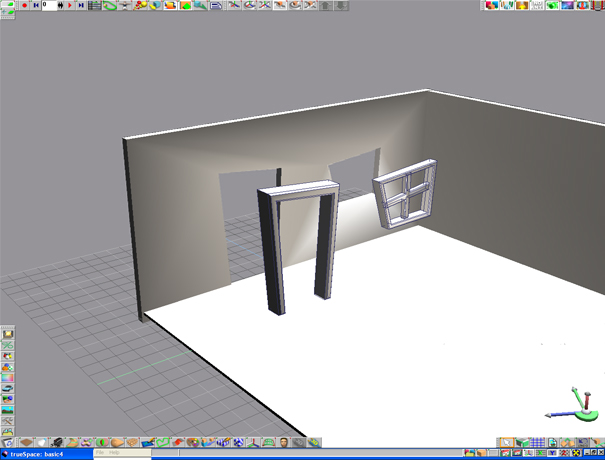Click the top icon in left vertical toolbar
The image size is (605, 460).
(8, 333)
